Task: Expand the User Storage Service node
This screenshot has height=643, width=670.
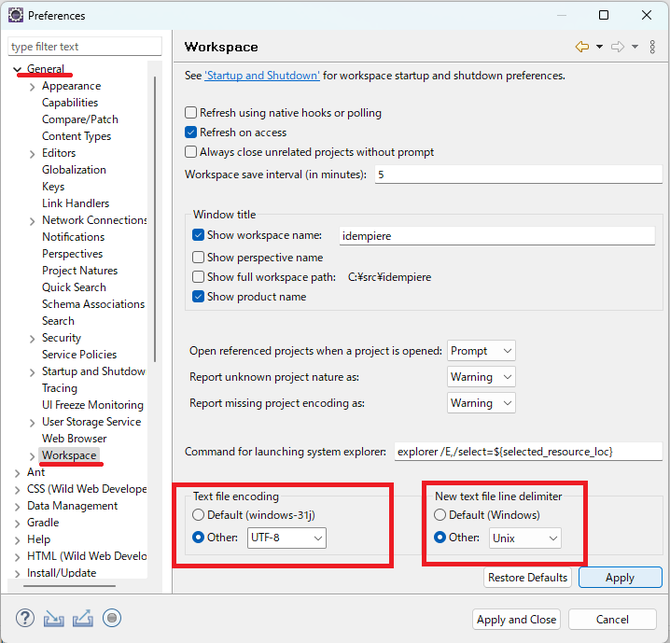Action: click(x=32, y=423)
